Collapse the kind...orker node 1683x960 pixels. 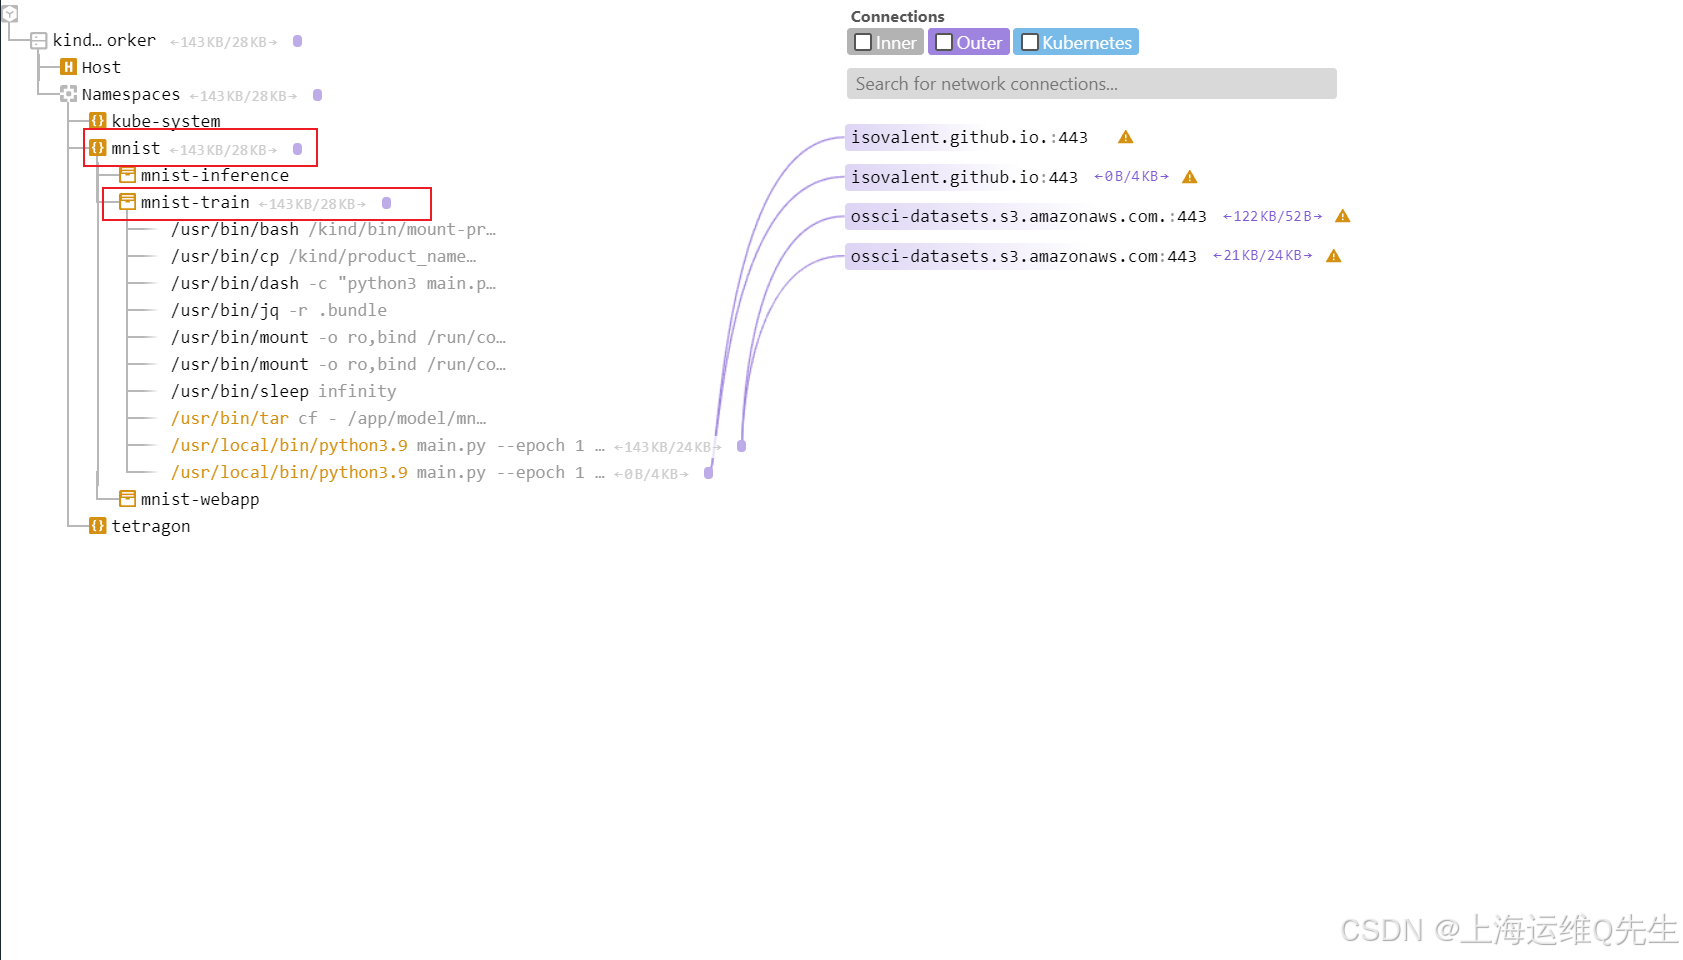coord(38,41)
